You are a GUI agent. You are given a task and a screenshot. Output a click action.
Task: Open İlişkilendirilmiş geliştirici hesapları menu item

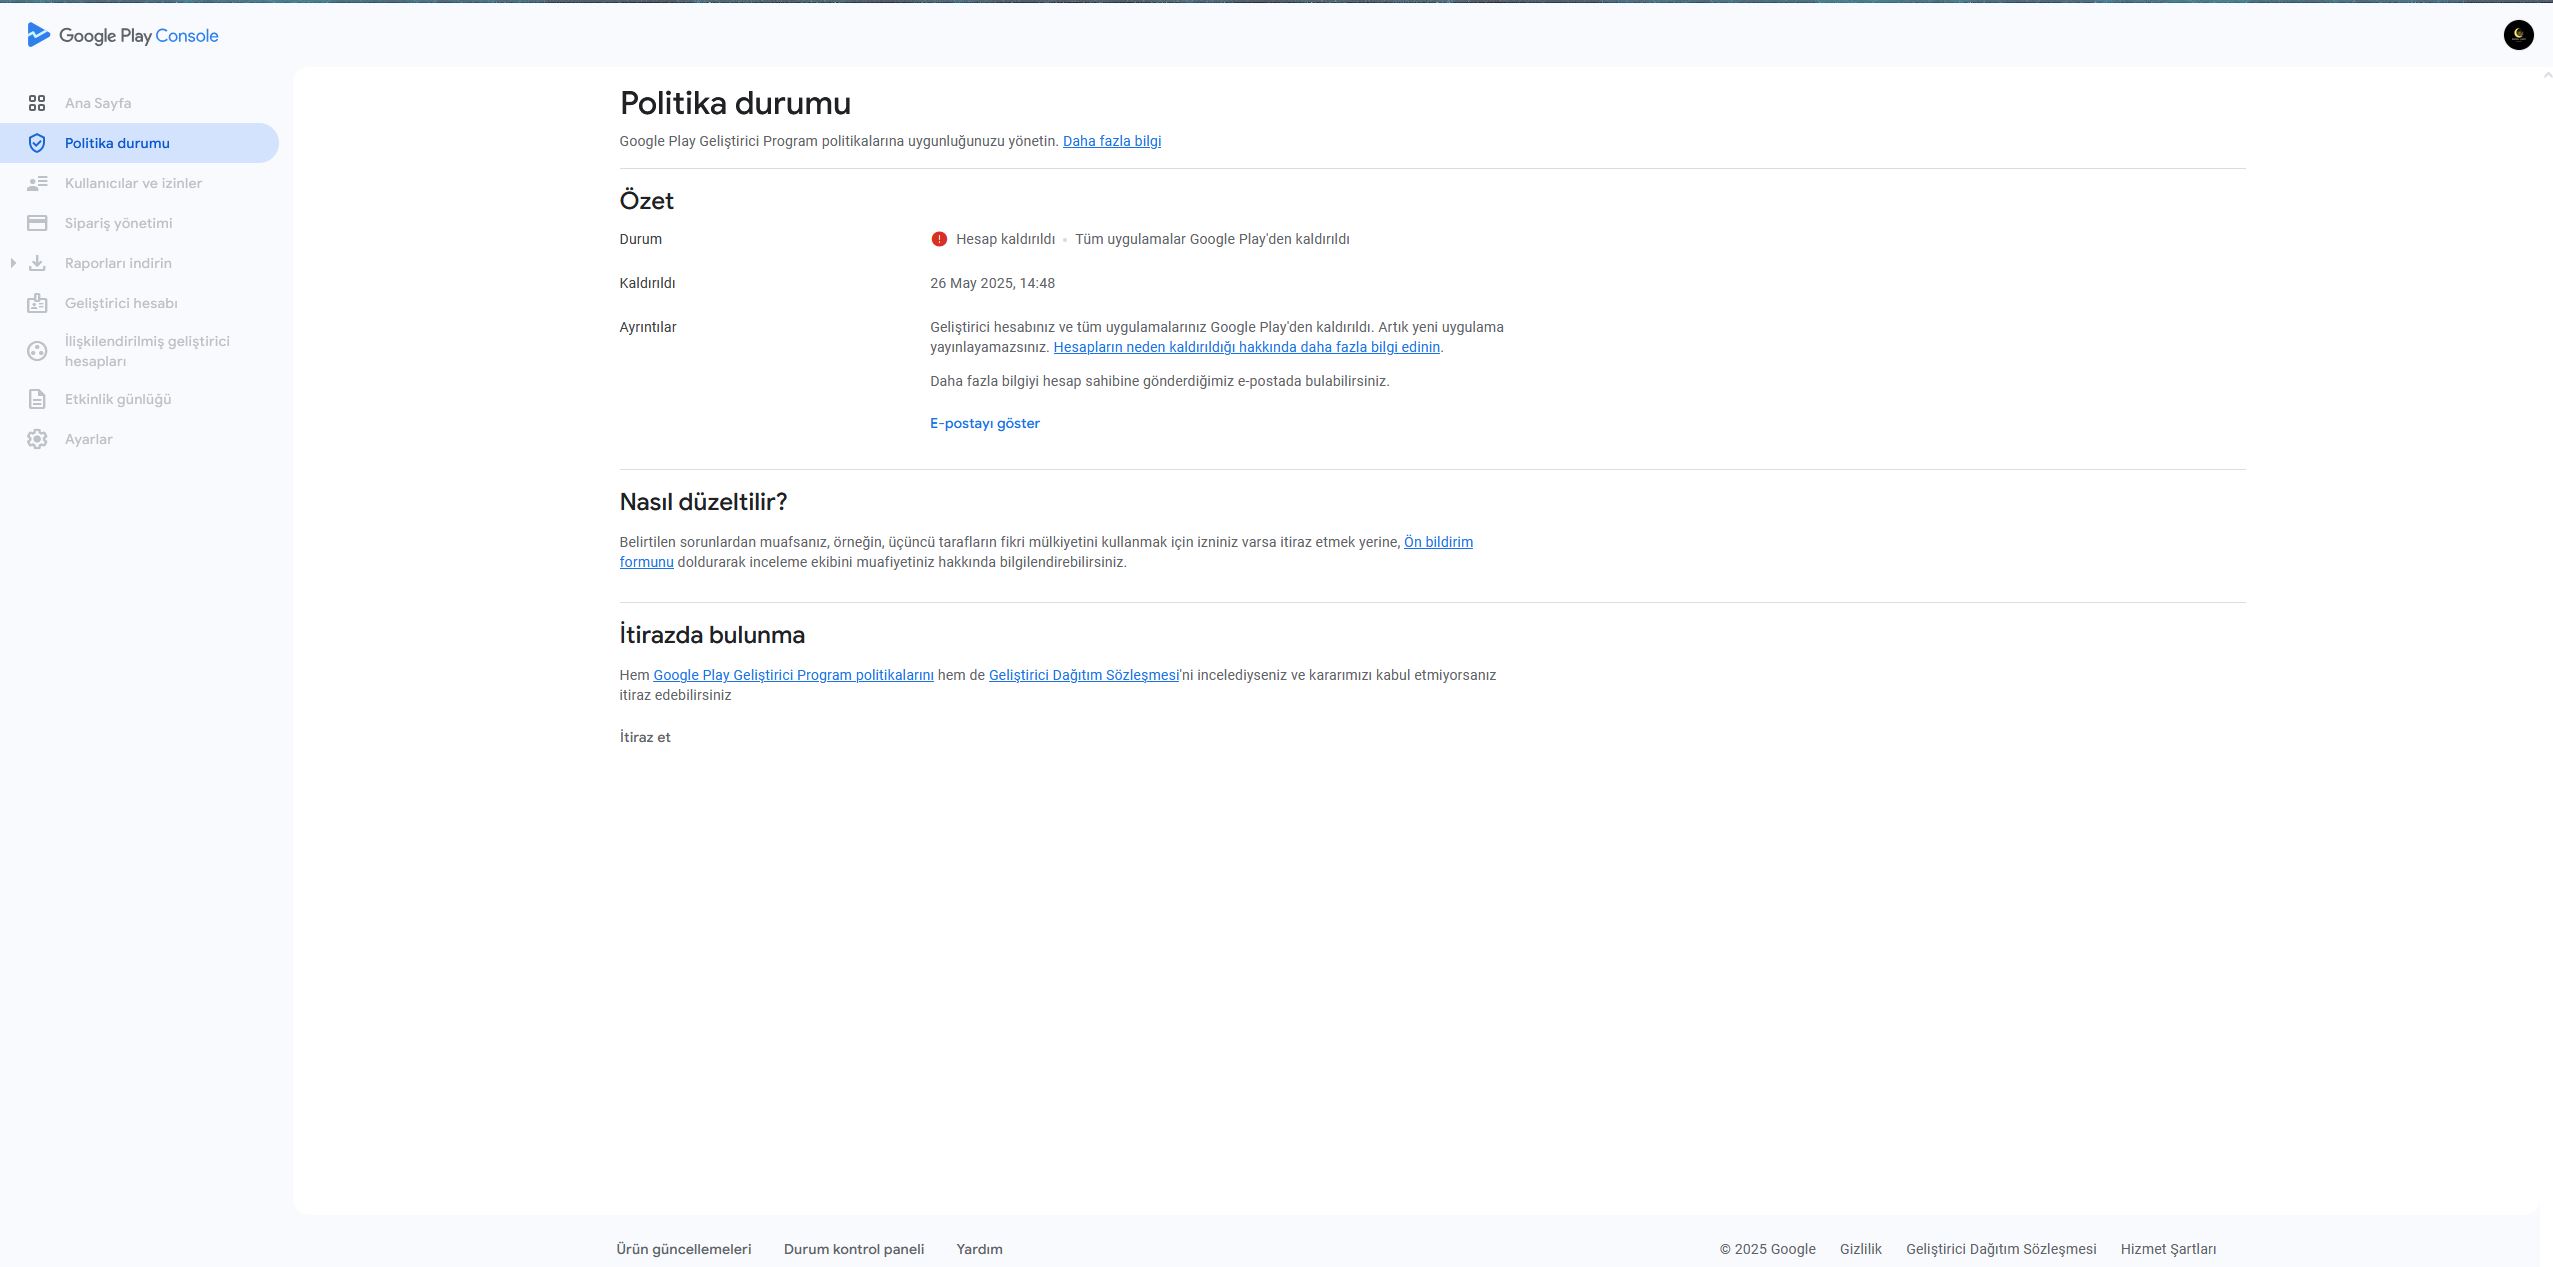[147, 351]
